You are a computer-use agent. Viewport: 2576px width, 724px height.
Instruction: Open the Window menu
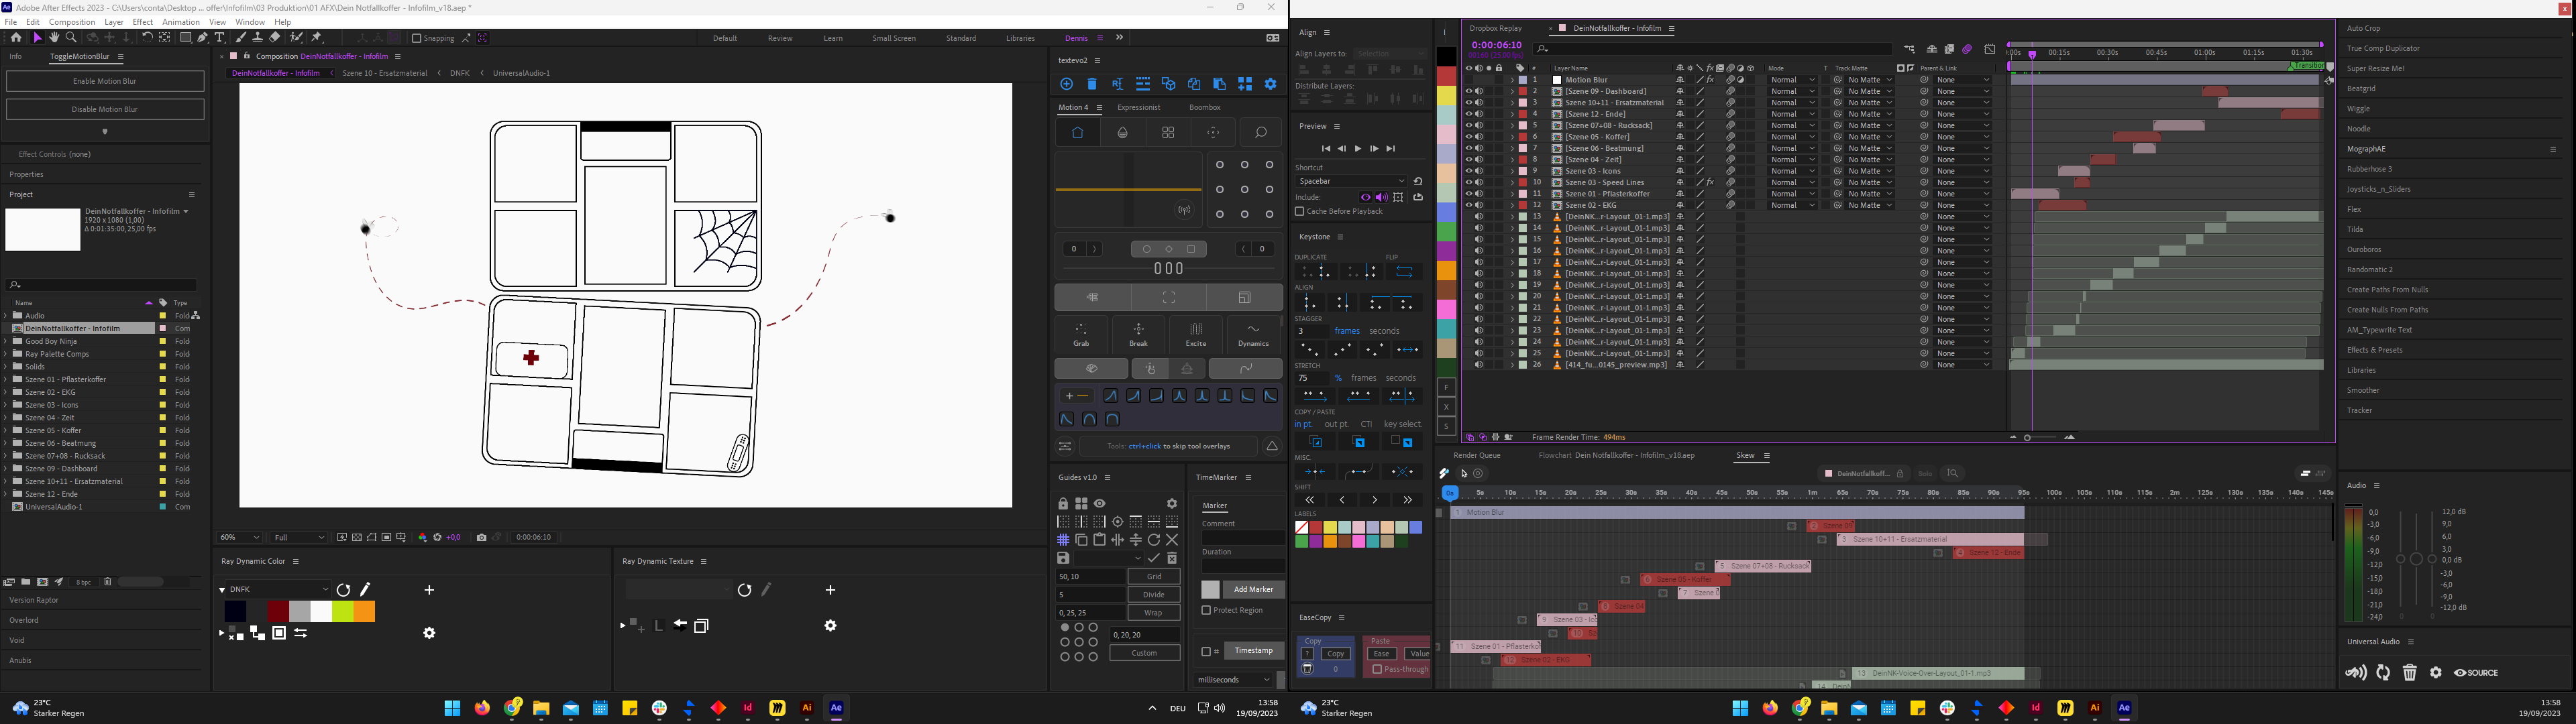point(250,21)
